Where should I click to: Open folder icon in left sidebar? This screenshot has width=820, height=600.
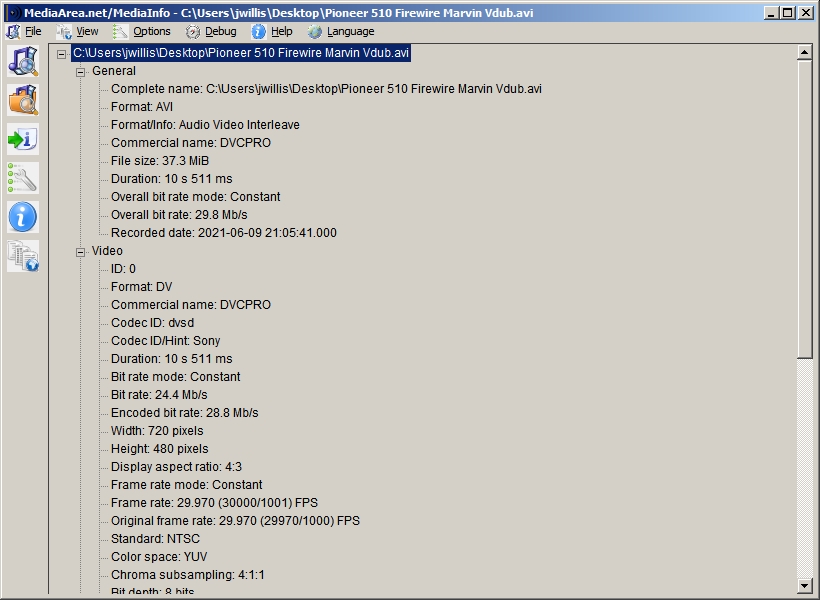coord(23,100)
